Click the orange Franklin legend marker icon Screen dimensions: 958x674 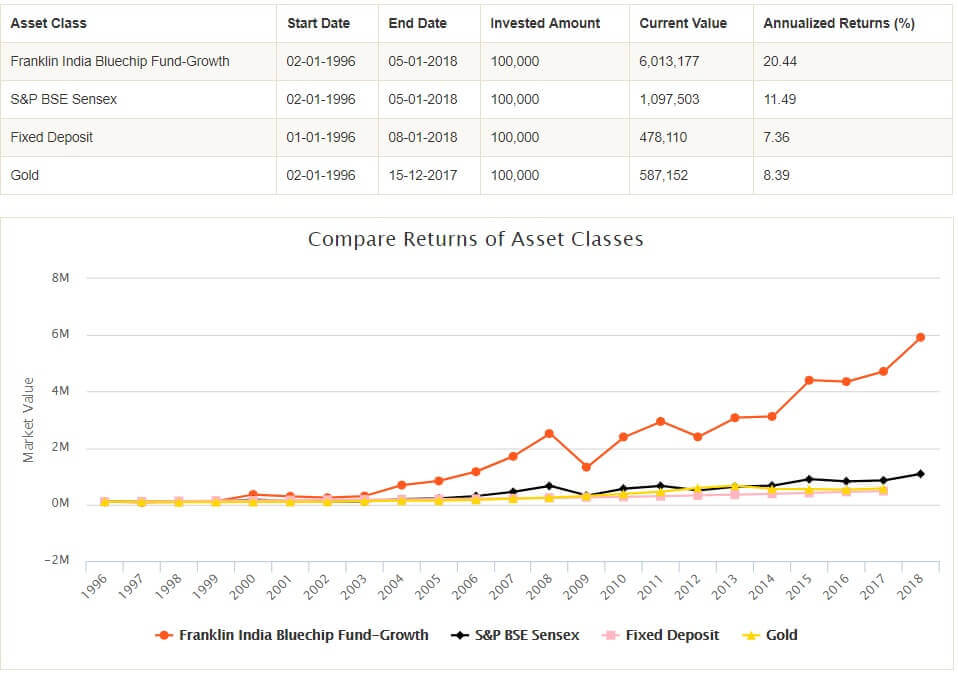(164, 635)
